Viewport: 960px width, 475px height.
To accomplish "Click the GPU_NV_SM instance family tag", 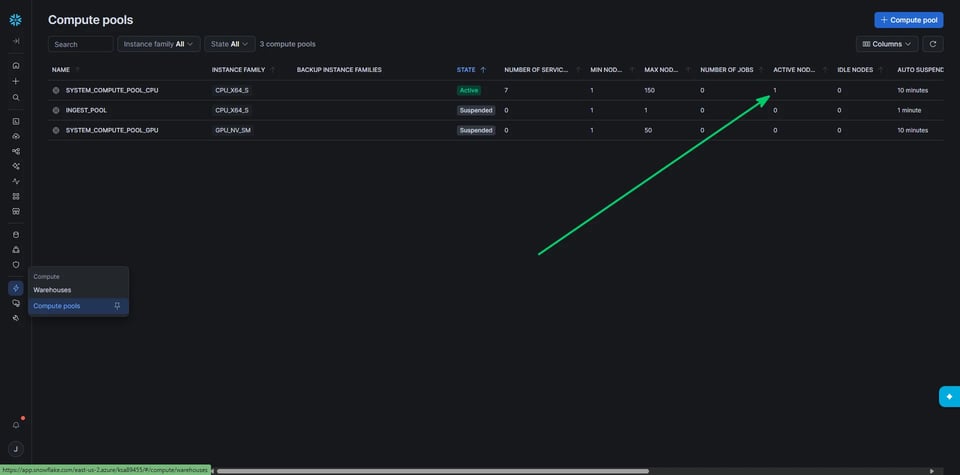I will pyautogui.click(x=233, y=130).
